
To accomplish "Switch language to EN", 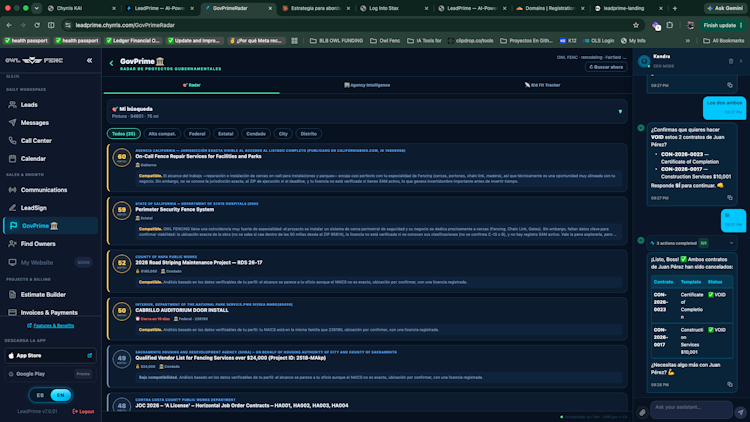I will point(61,395).
